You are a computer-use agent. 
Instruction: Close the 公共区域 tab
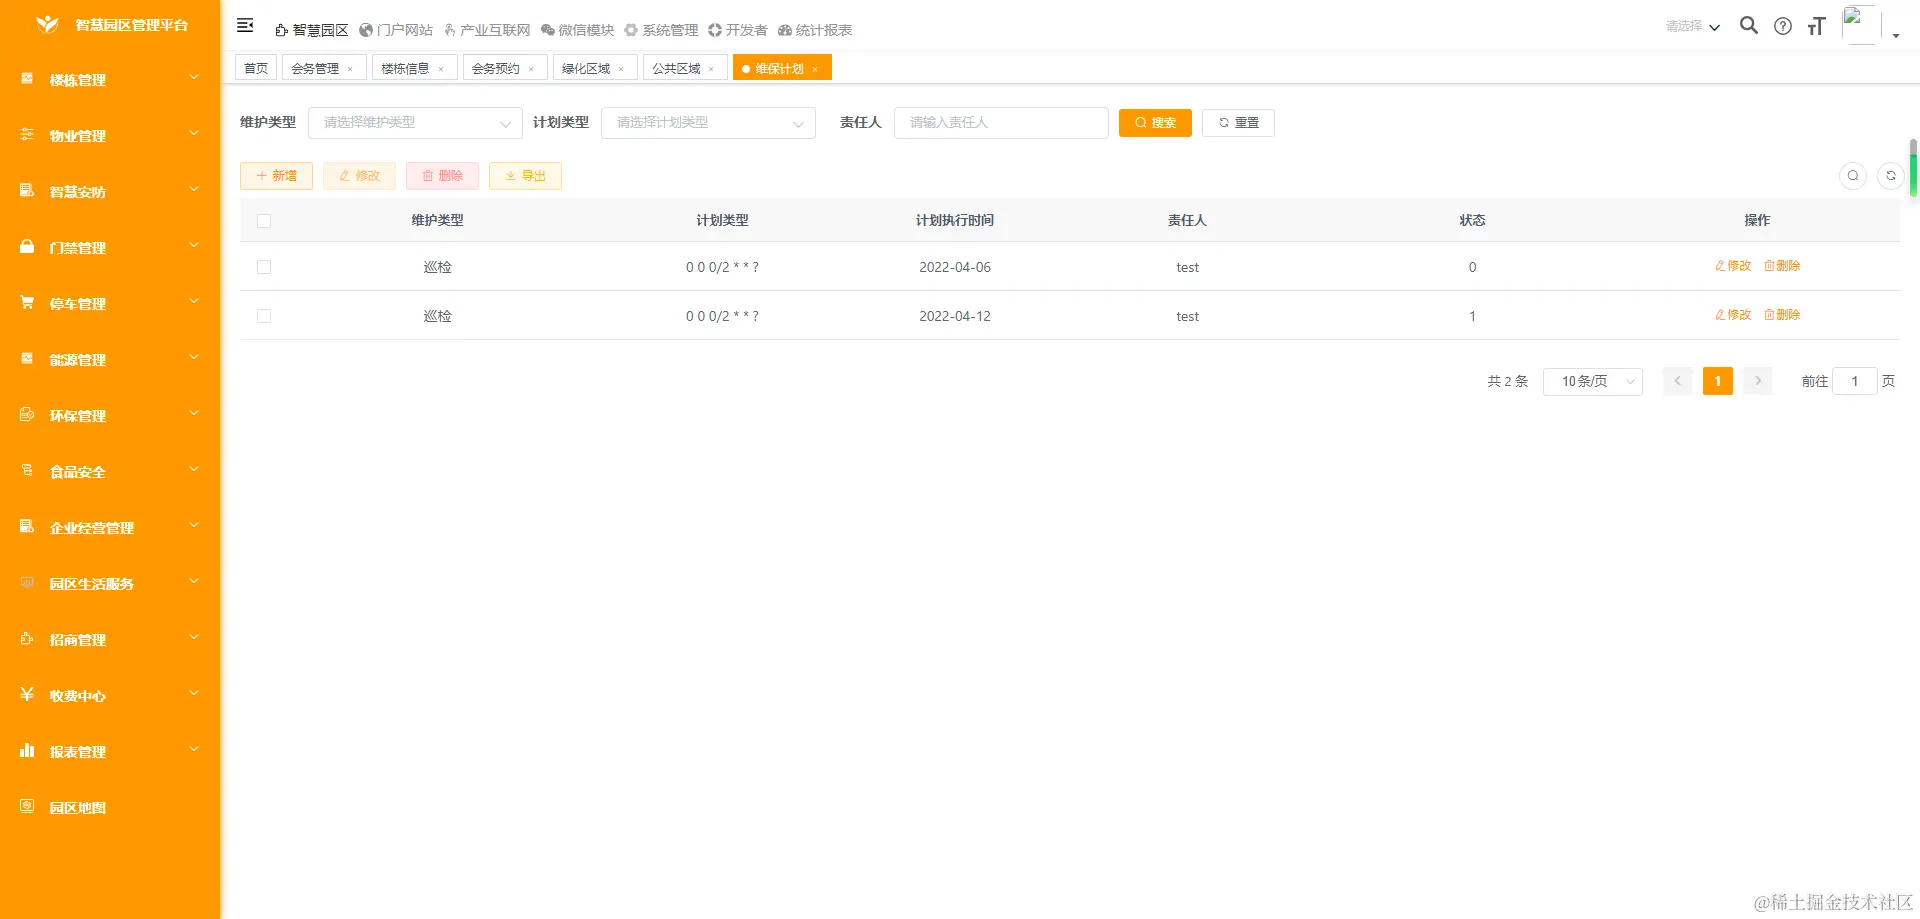pyautogui.click(x=711, y=69)
